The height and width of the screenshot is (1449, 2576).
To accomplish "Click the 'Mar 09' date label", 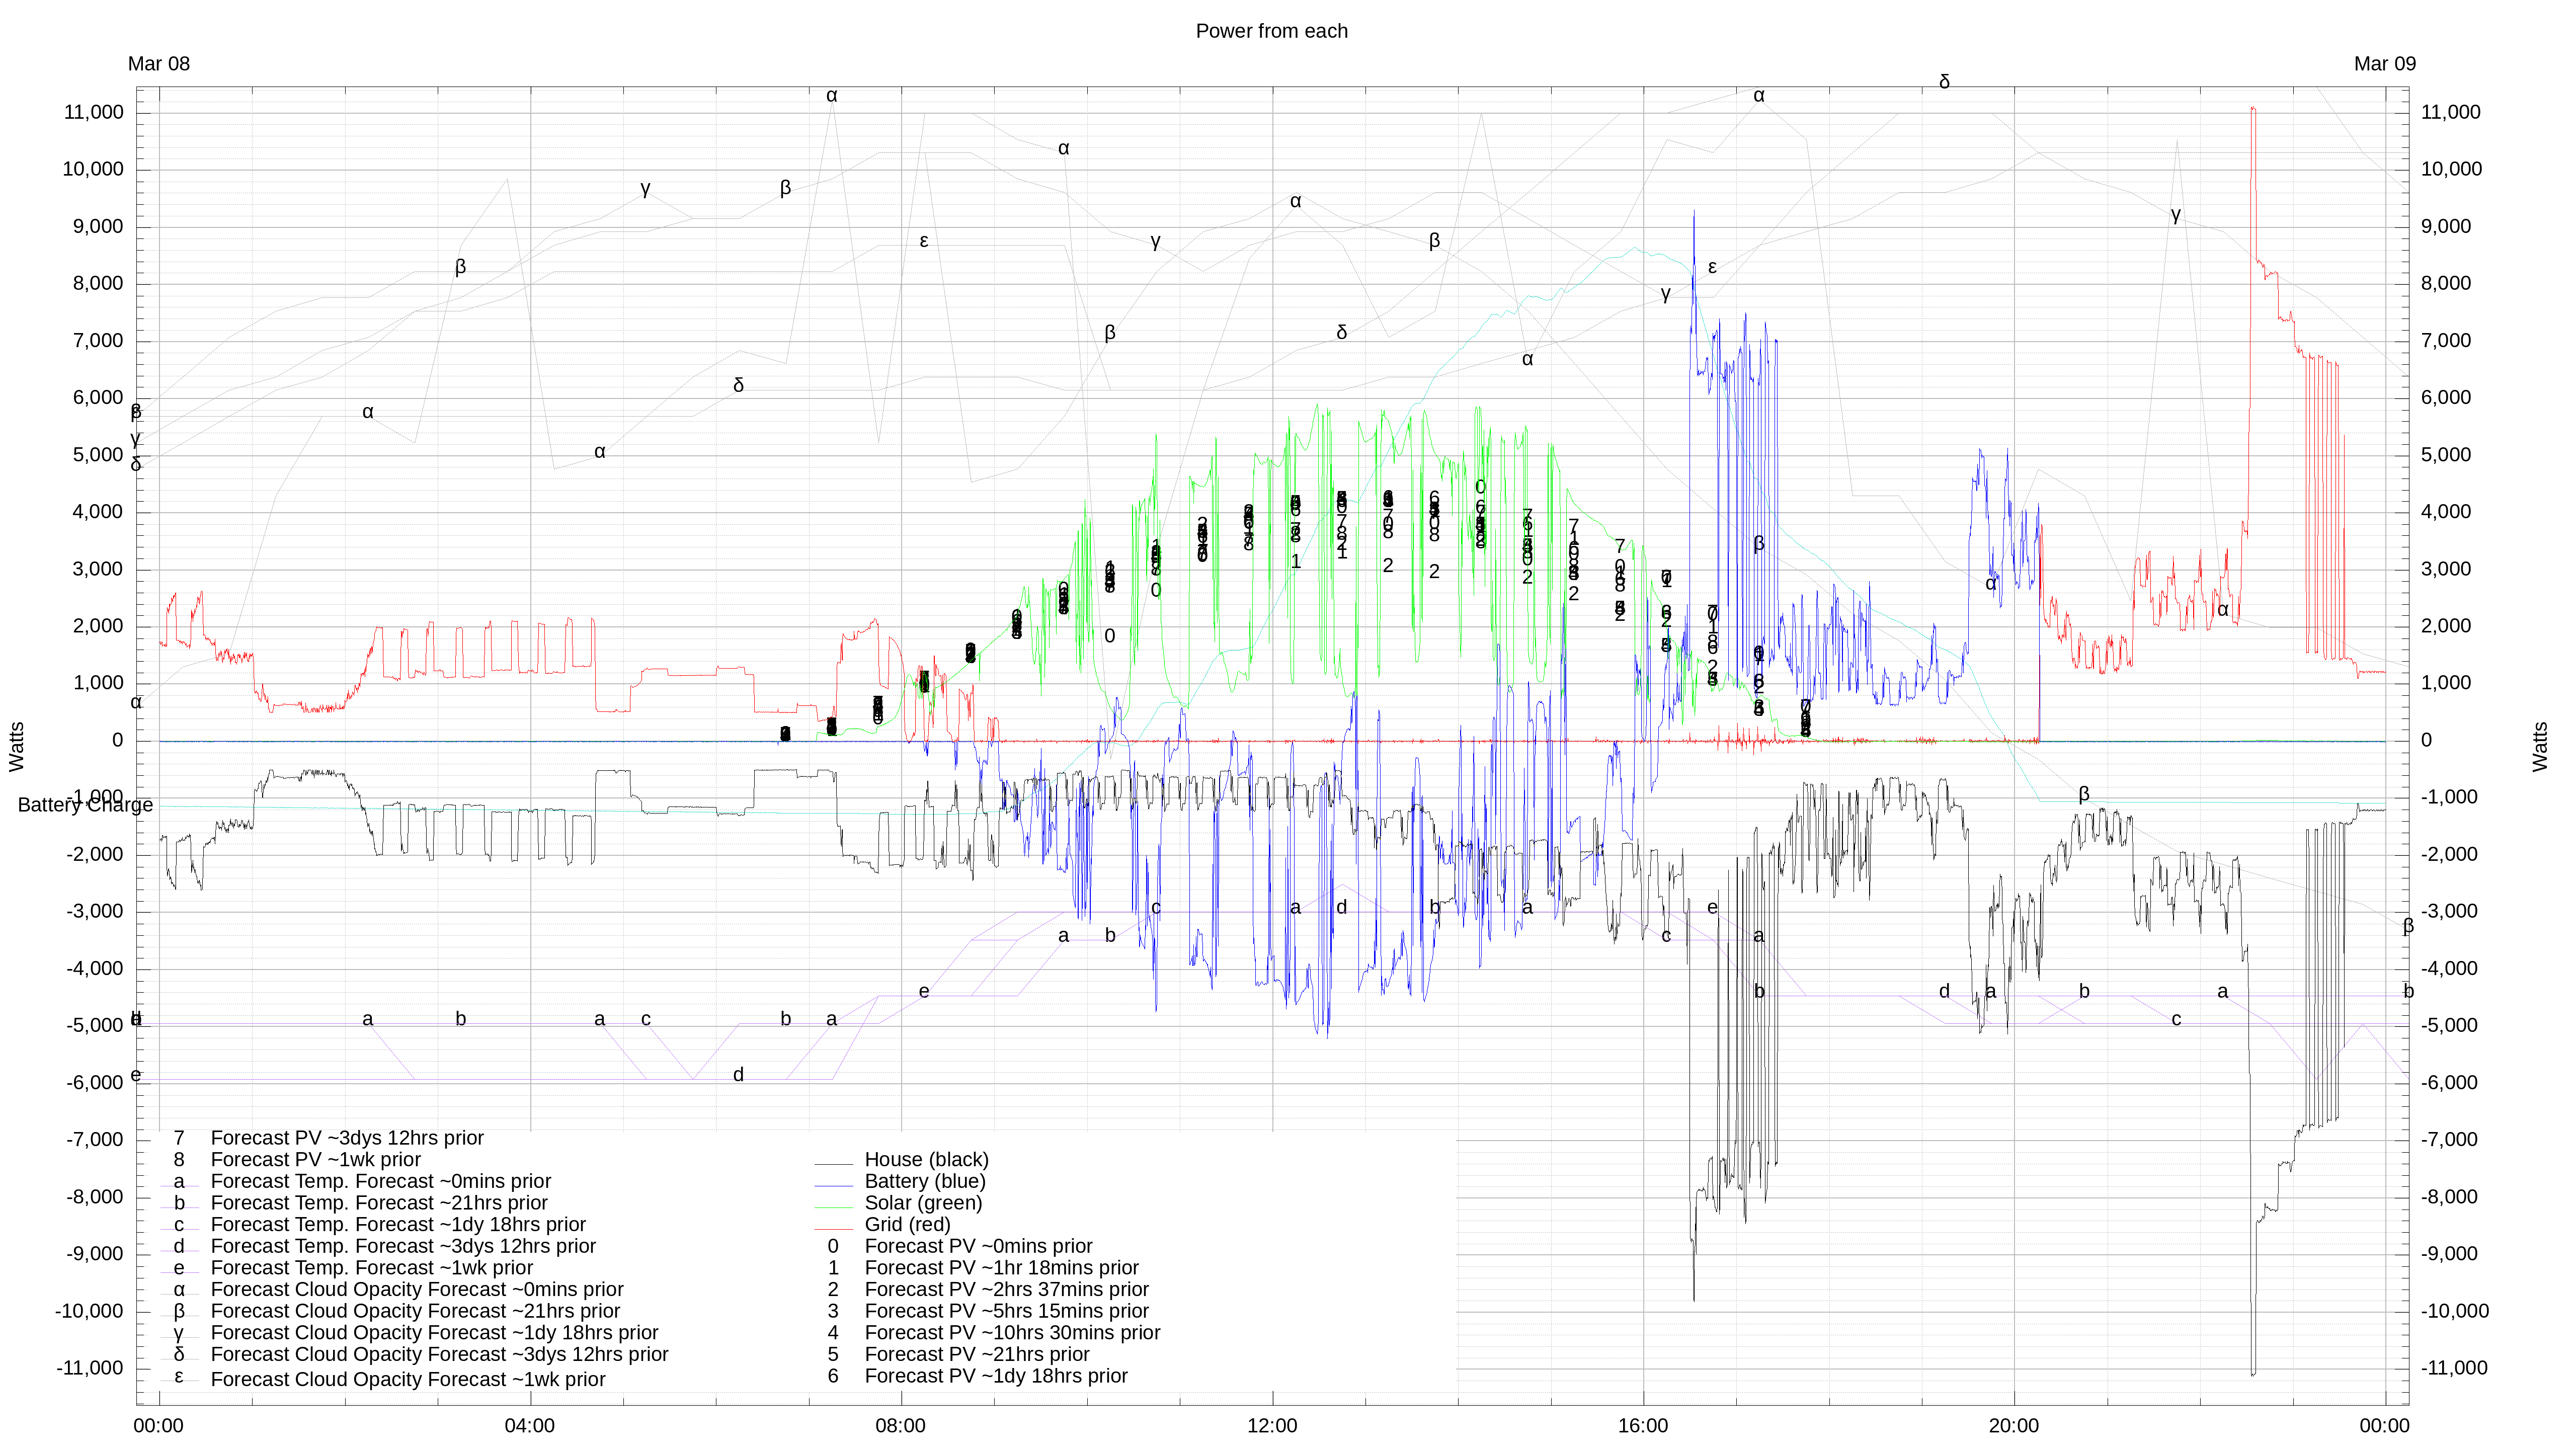I will point(2384,64).
